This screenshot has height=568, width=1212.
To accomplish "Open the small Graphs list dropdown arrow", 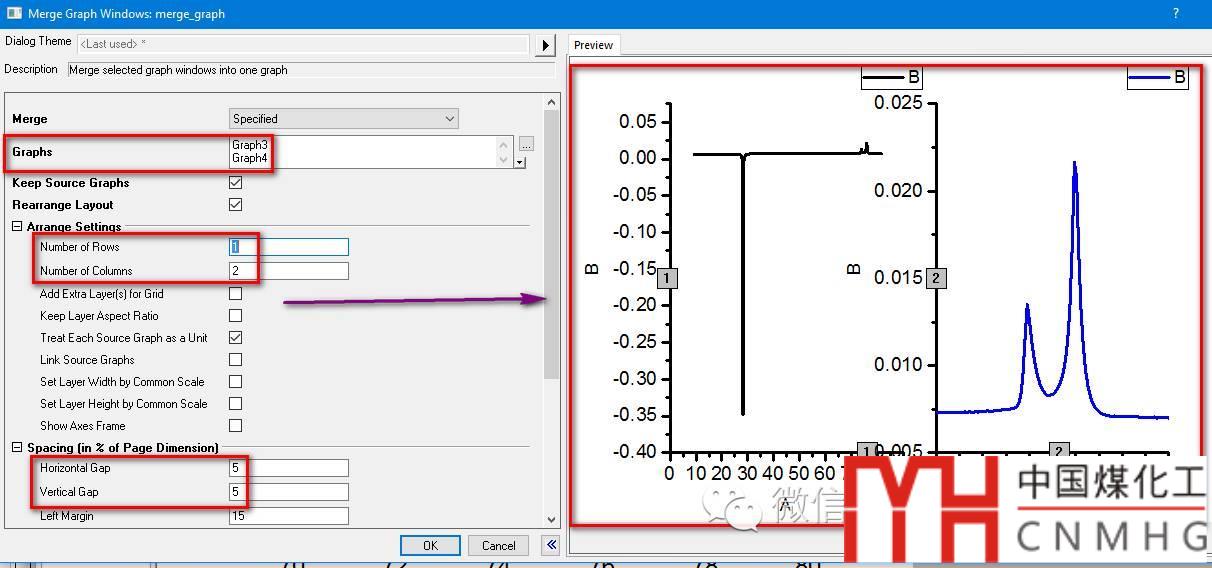I will tap(520, 162).
